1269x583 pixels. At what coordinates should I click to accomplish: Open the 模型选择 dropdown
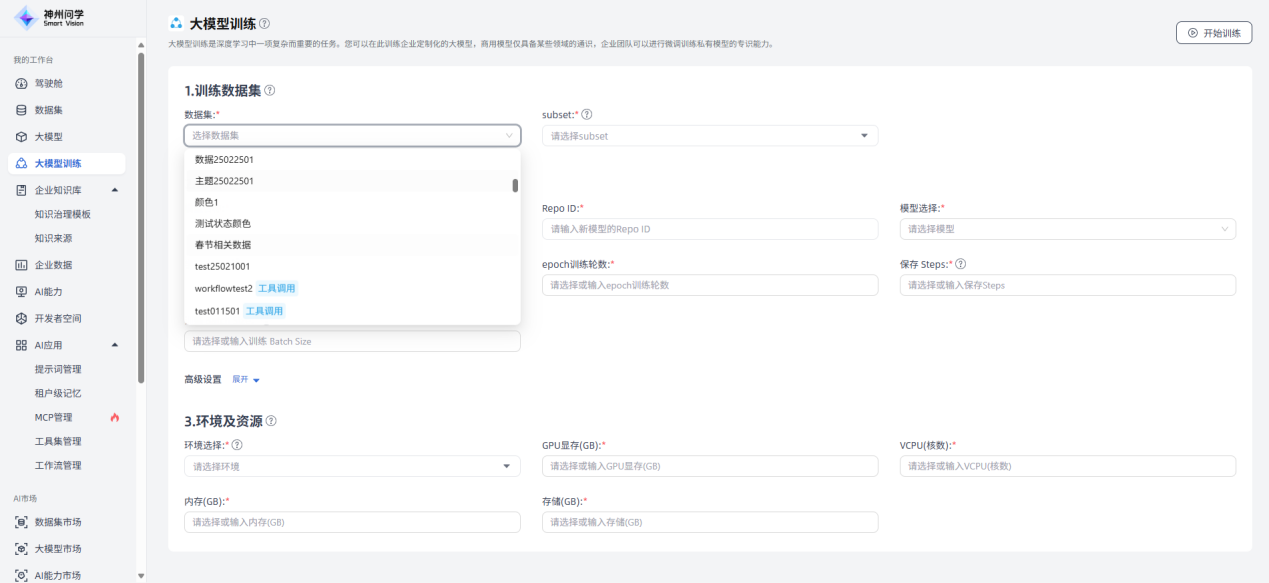pos(1067,229)
